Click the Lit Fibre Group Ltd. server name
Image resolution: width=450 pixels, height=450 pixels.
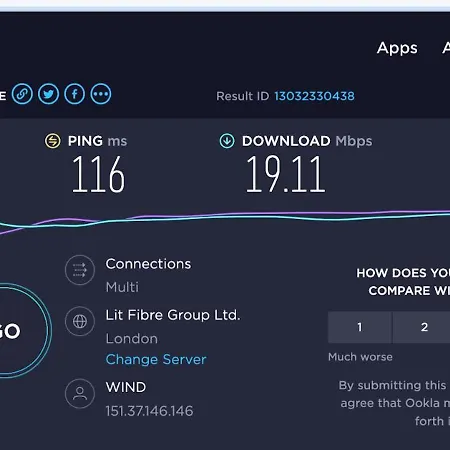tap(173, 315)
